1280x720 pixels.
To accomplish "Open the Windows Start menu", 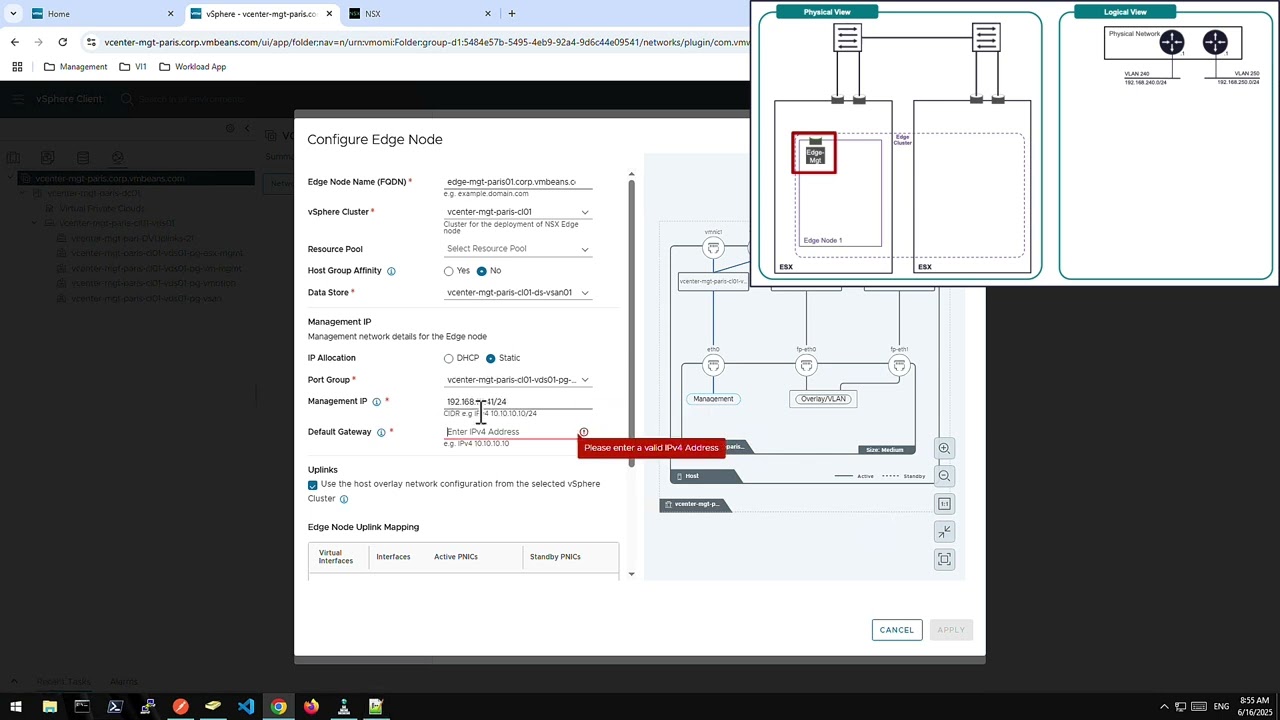I will click(16, 707).
